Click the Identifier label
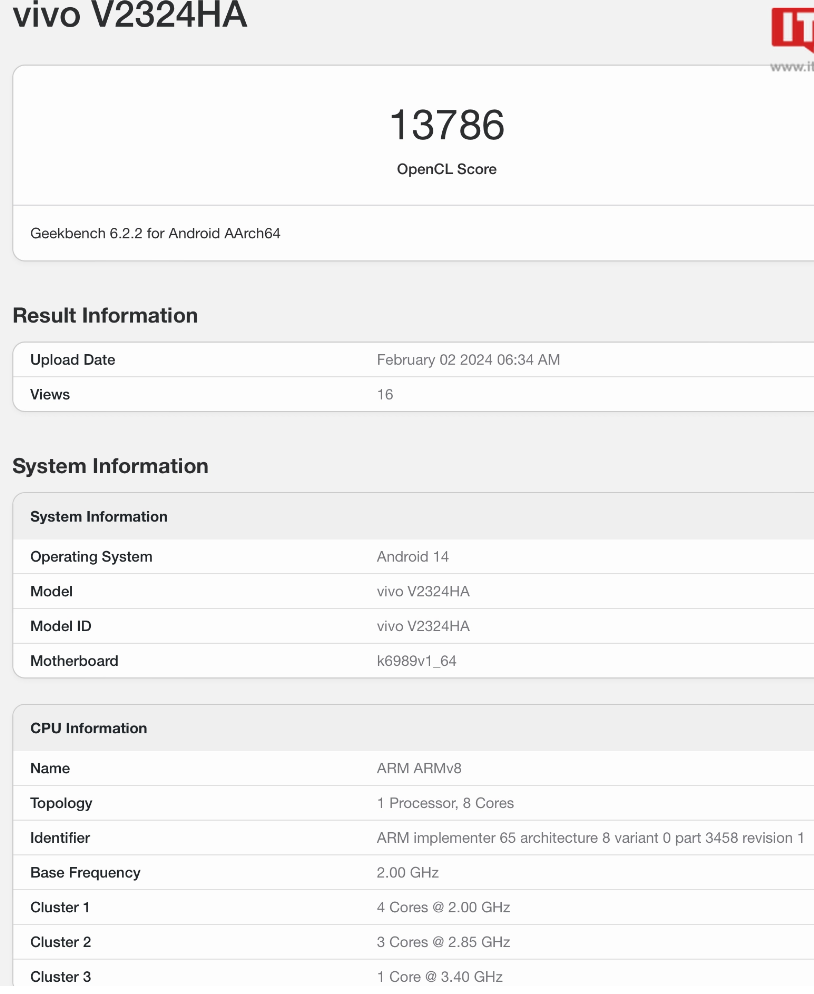The height and width of the screenshot is (994, 814). pos(60,838)
